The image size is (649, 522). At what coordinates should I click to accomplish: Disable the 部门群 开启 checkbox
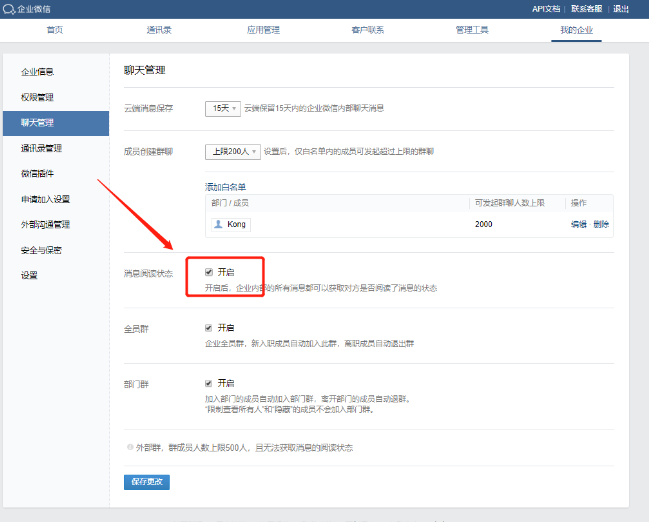point(209,383)
